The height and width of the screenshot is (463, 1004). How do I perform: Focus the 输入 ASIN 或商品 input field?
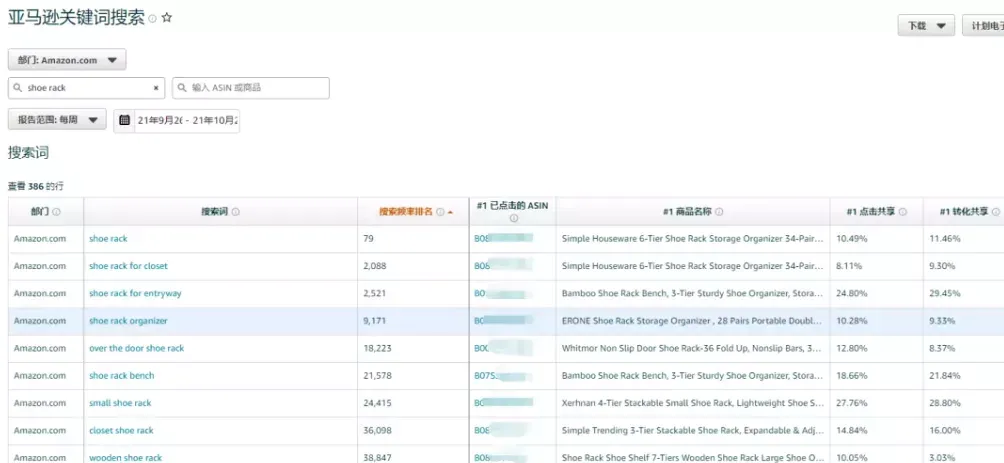coord(251,88)
